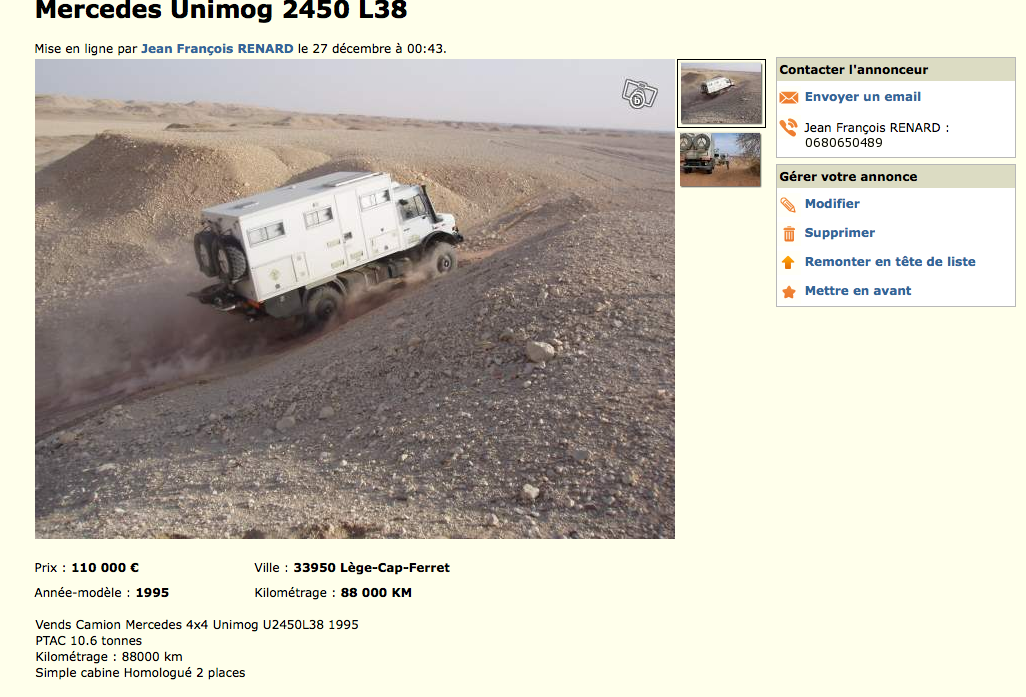Click the main Unimog desert photo
The image size is (1026, 697).
coord(355,299)
